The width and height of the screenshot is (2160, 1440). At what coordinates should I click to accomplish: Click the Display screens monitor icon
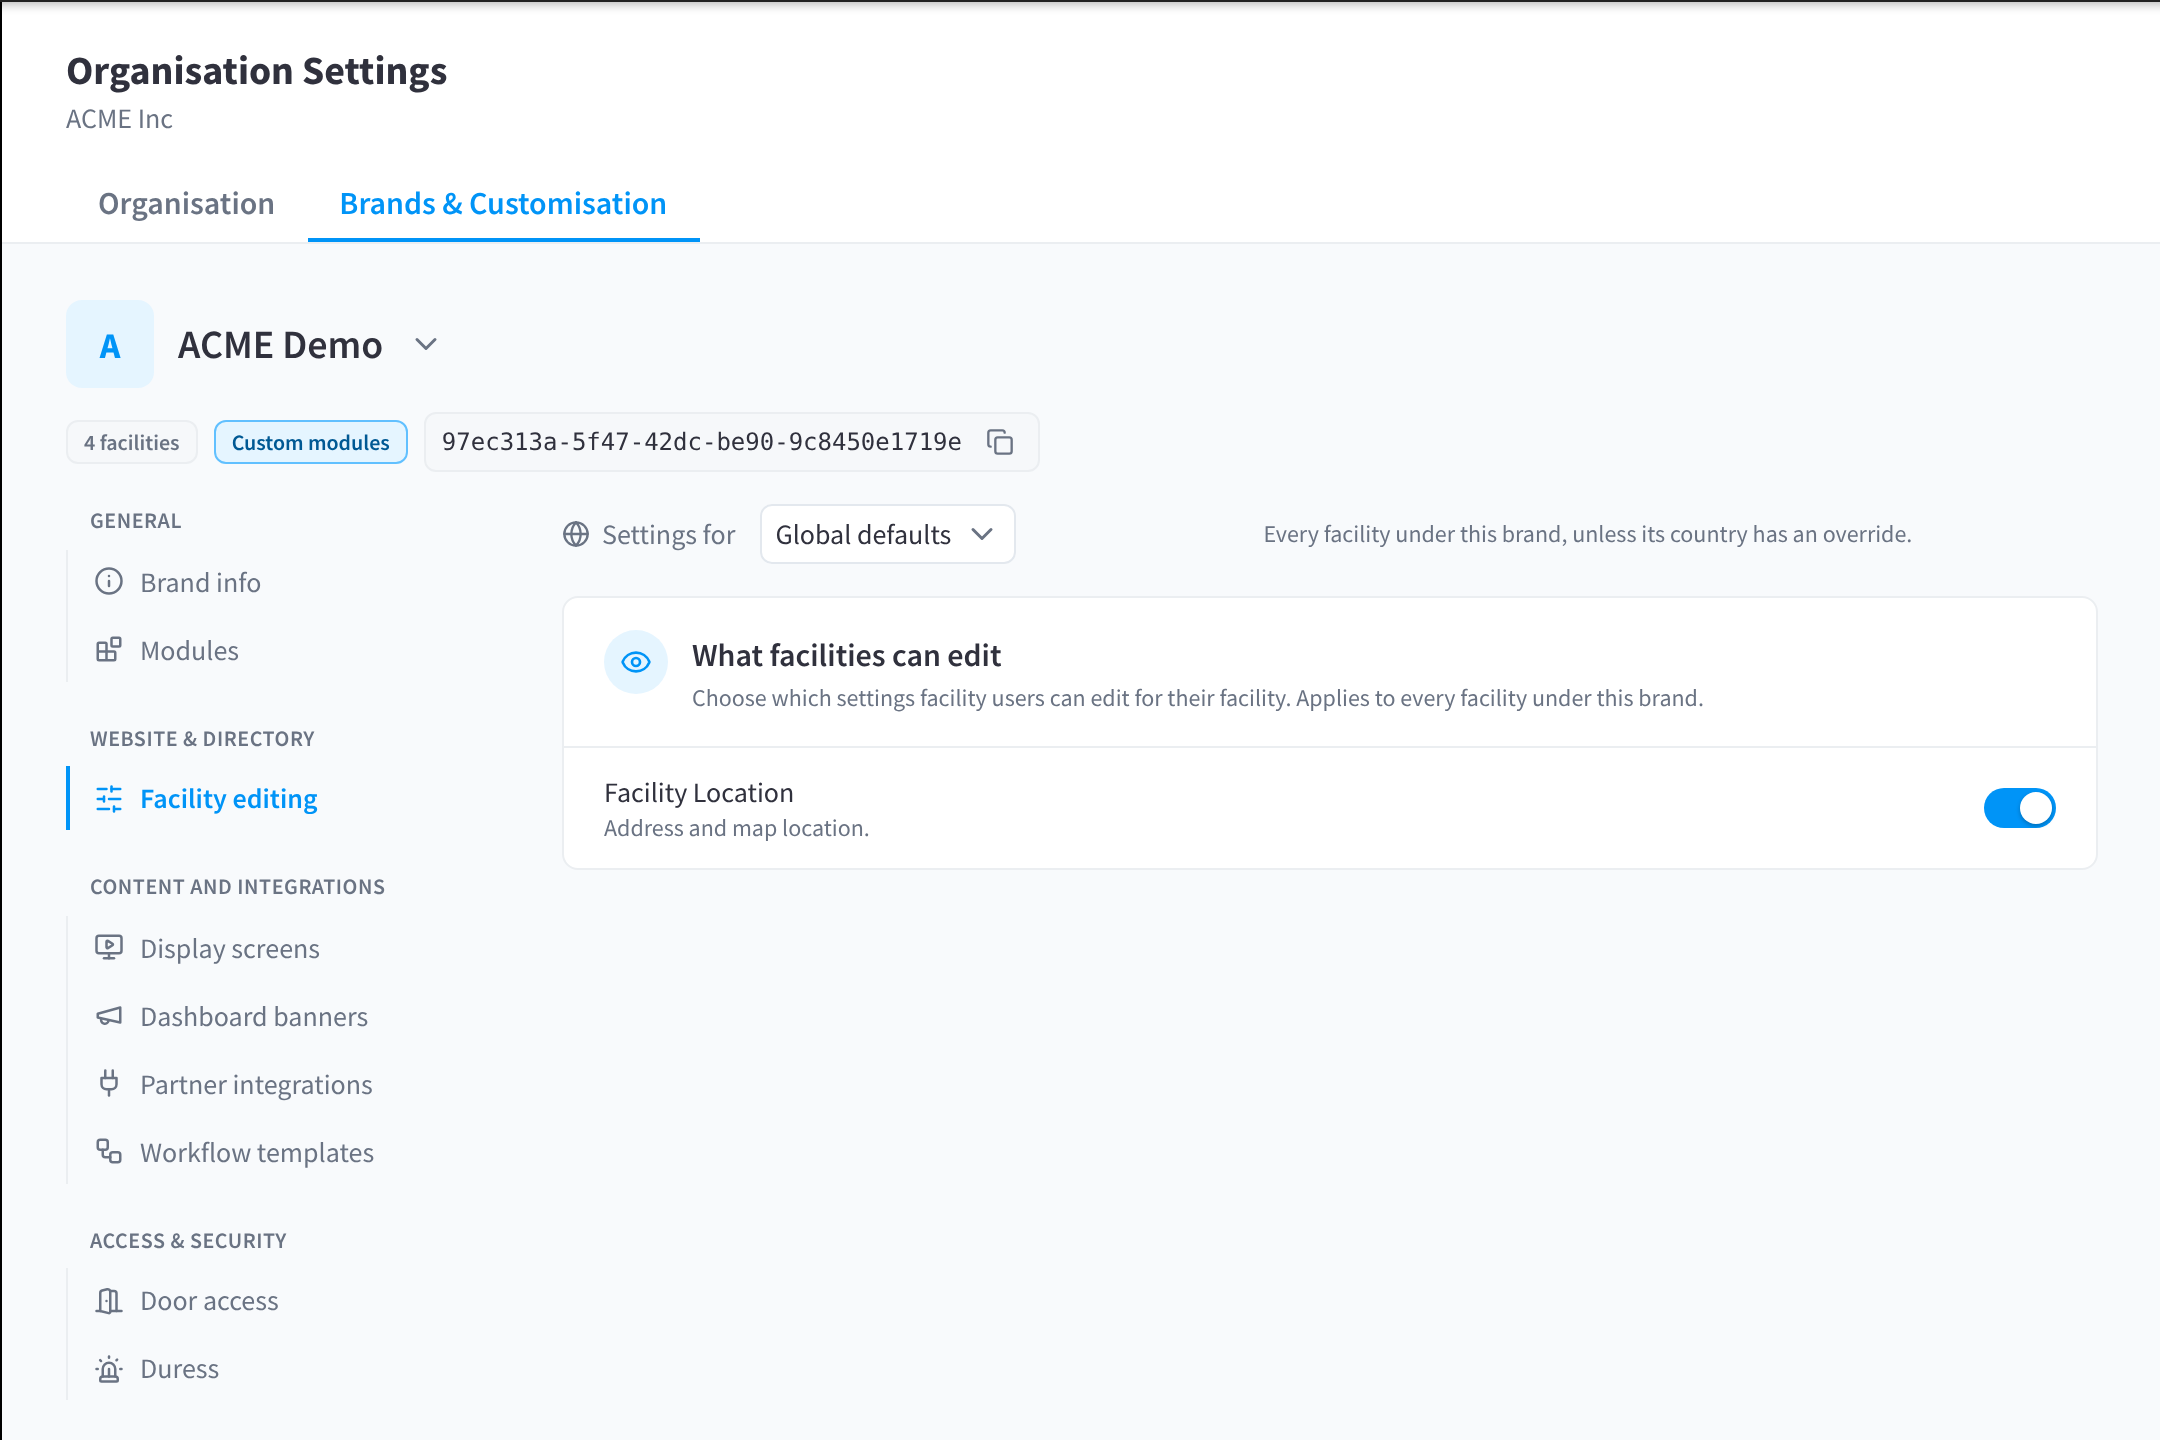pyautogui.click(x=109, y=948)
